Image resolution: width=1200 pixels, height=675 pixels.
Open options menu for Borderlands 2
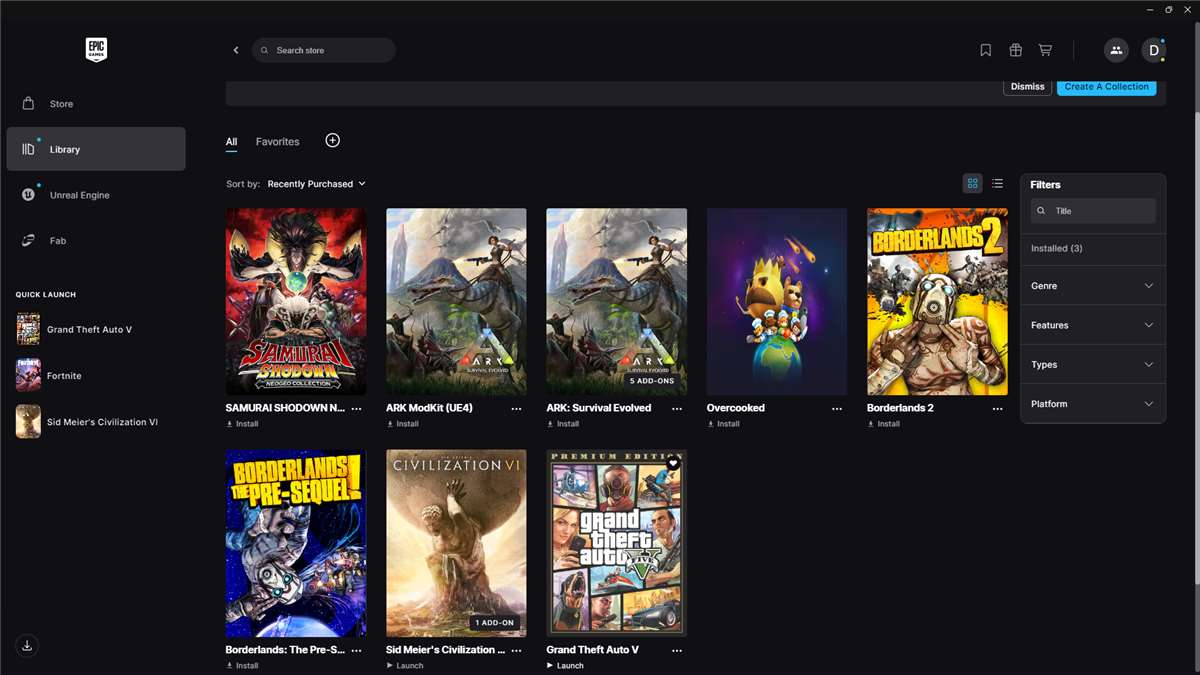click(x=997, y=409)
